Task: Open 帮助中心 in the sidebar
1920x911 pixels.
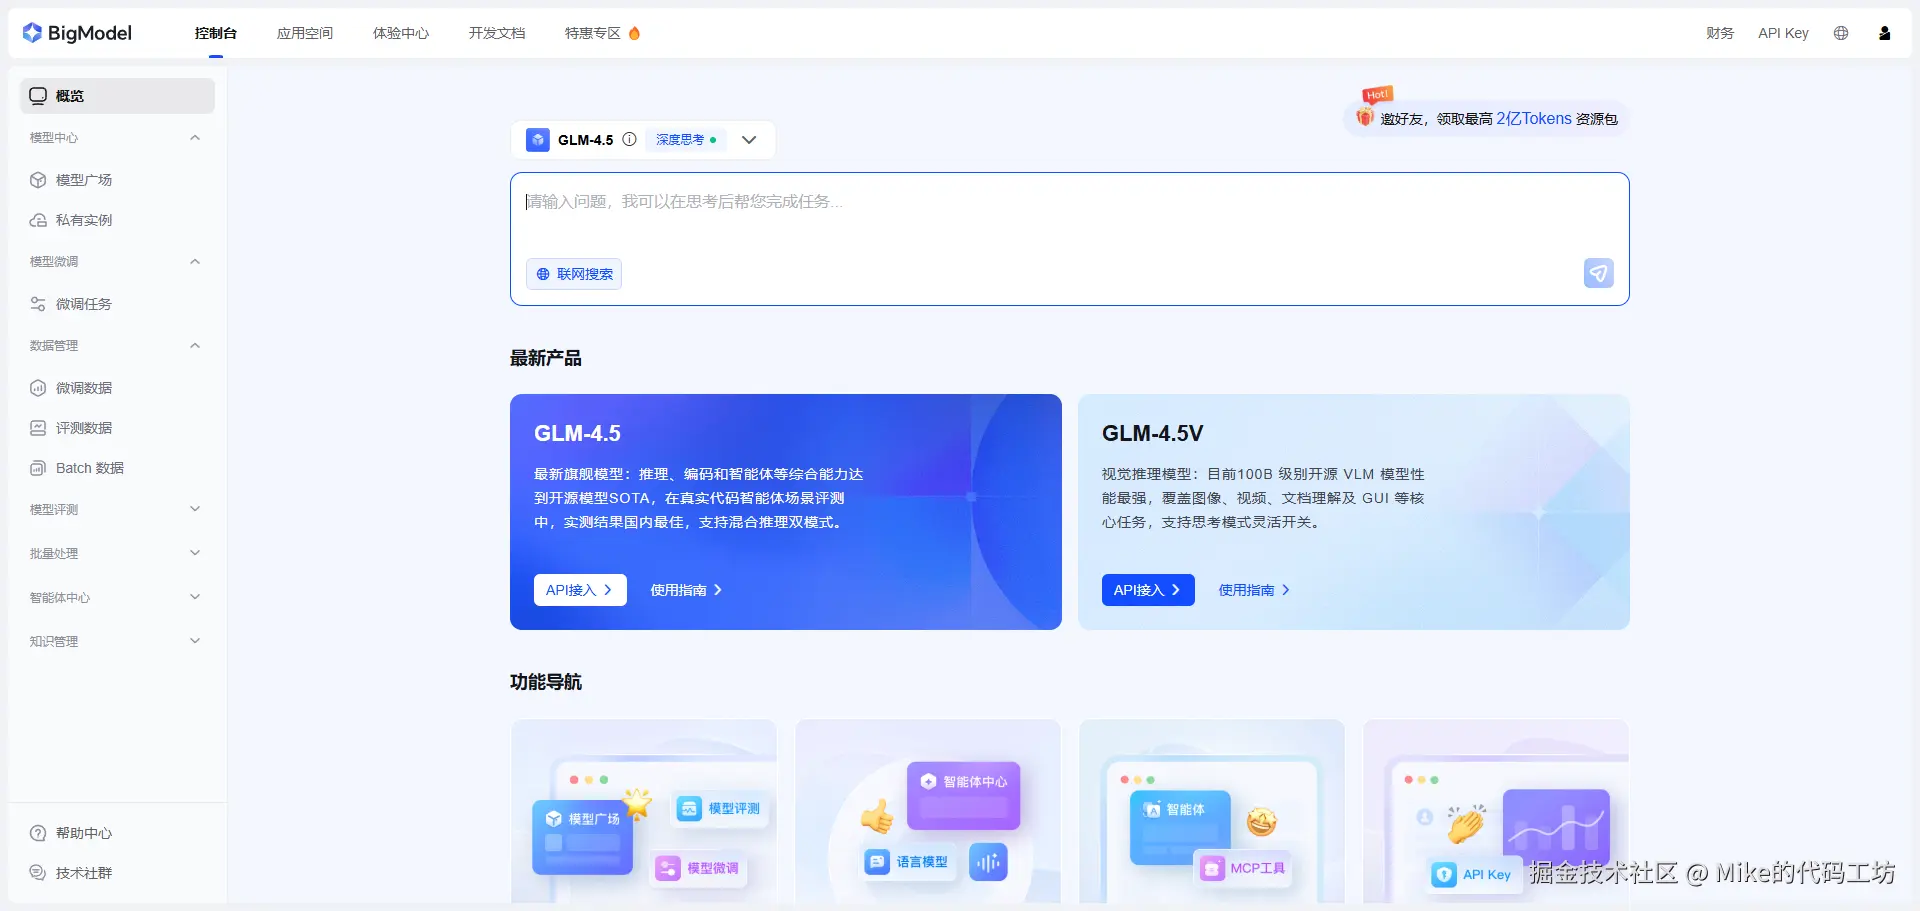Action: (x=117, y=833)
